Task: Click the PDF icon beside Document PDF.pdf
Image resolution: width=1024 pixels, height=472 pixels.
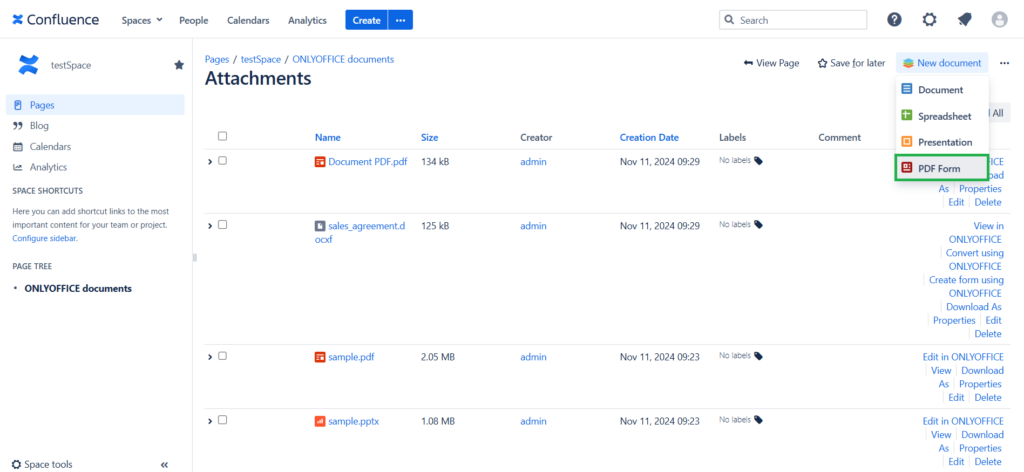Action: [320, 162]
